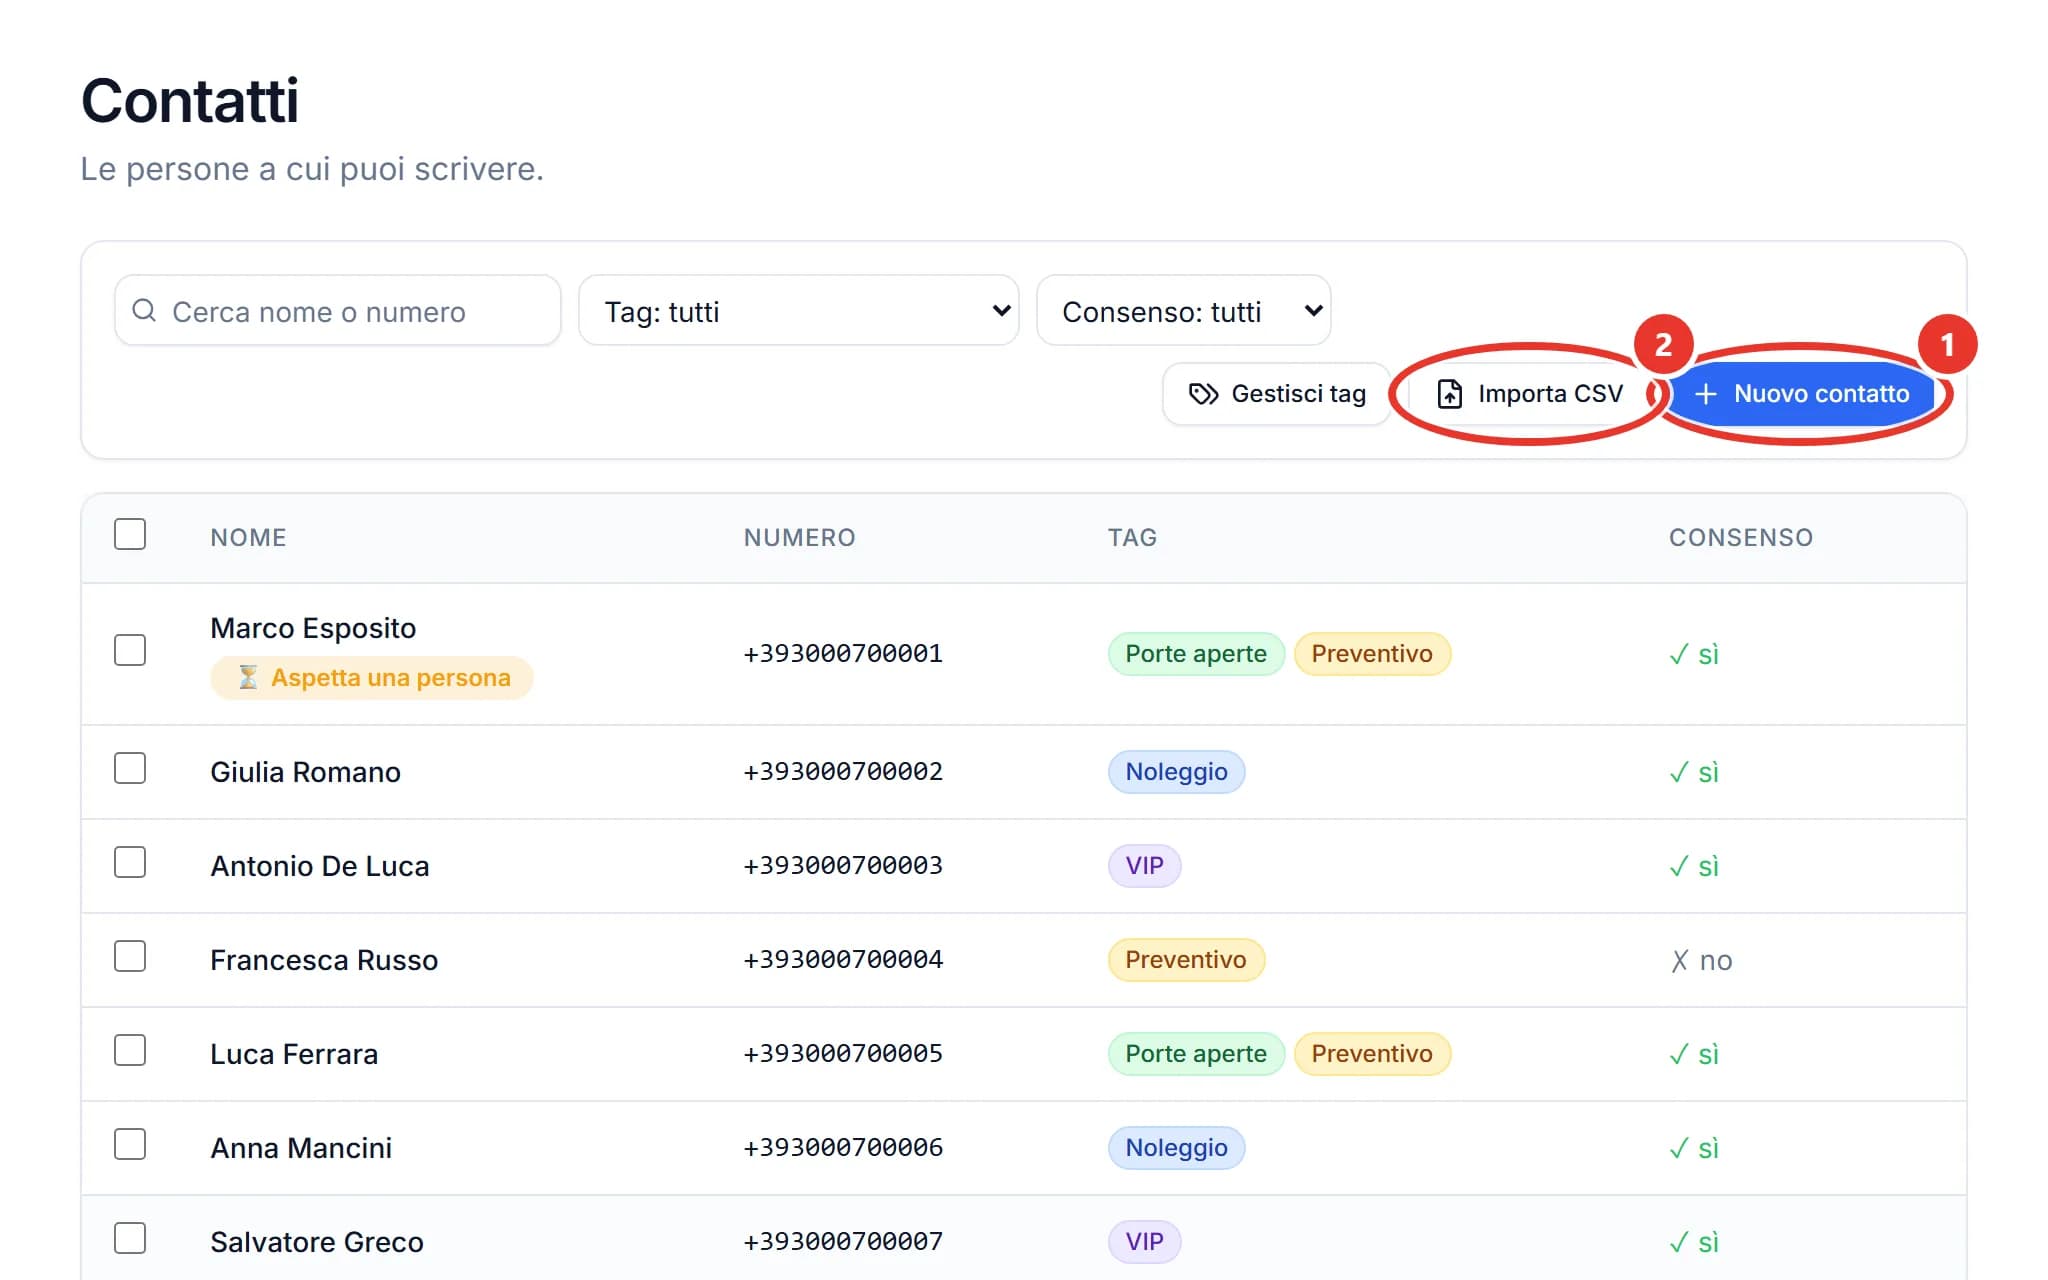Focus the 'Cerca nome o numero' search field
2048x1280 pixels.
pos(338,311)
